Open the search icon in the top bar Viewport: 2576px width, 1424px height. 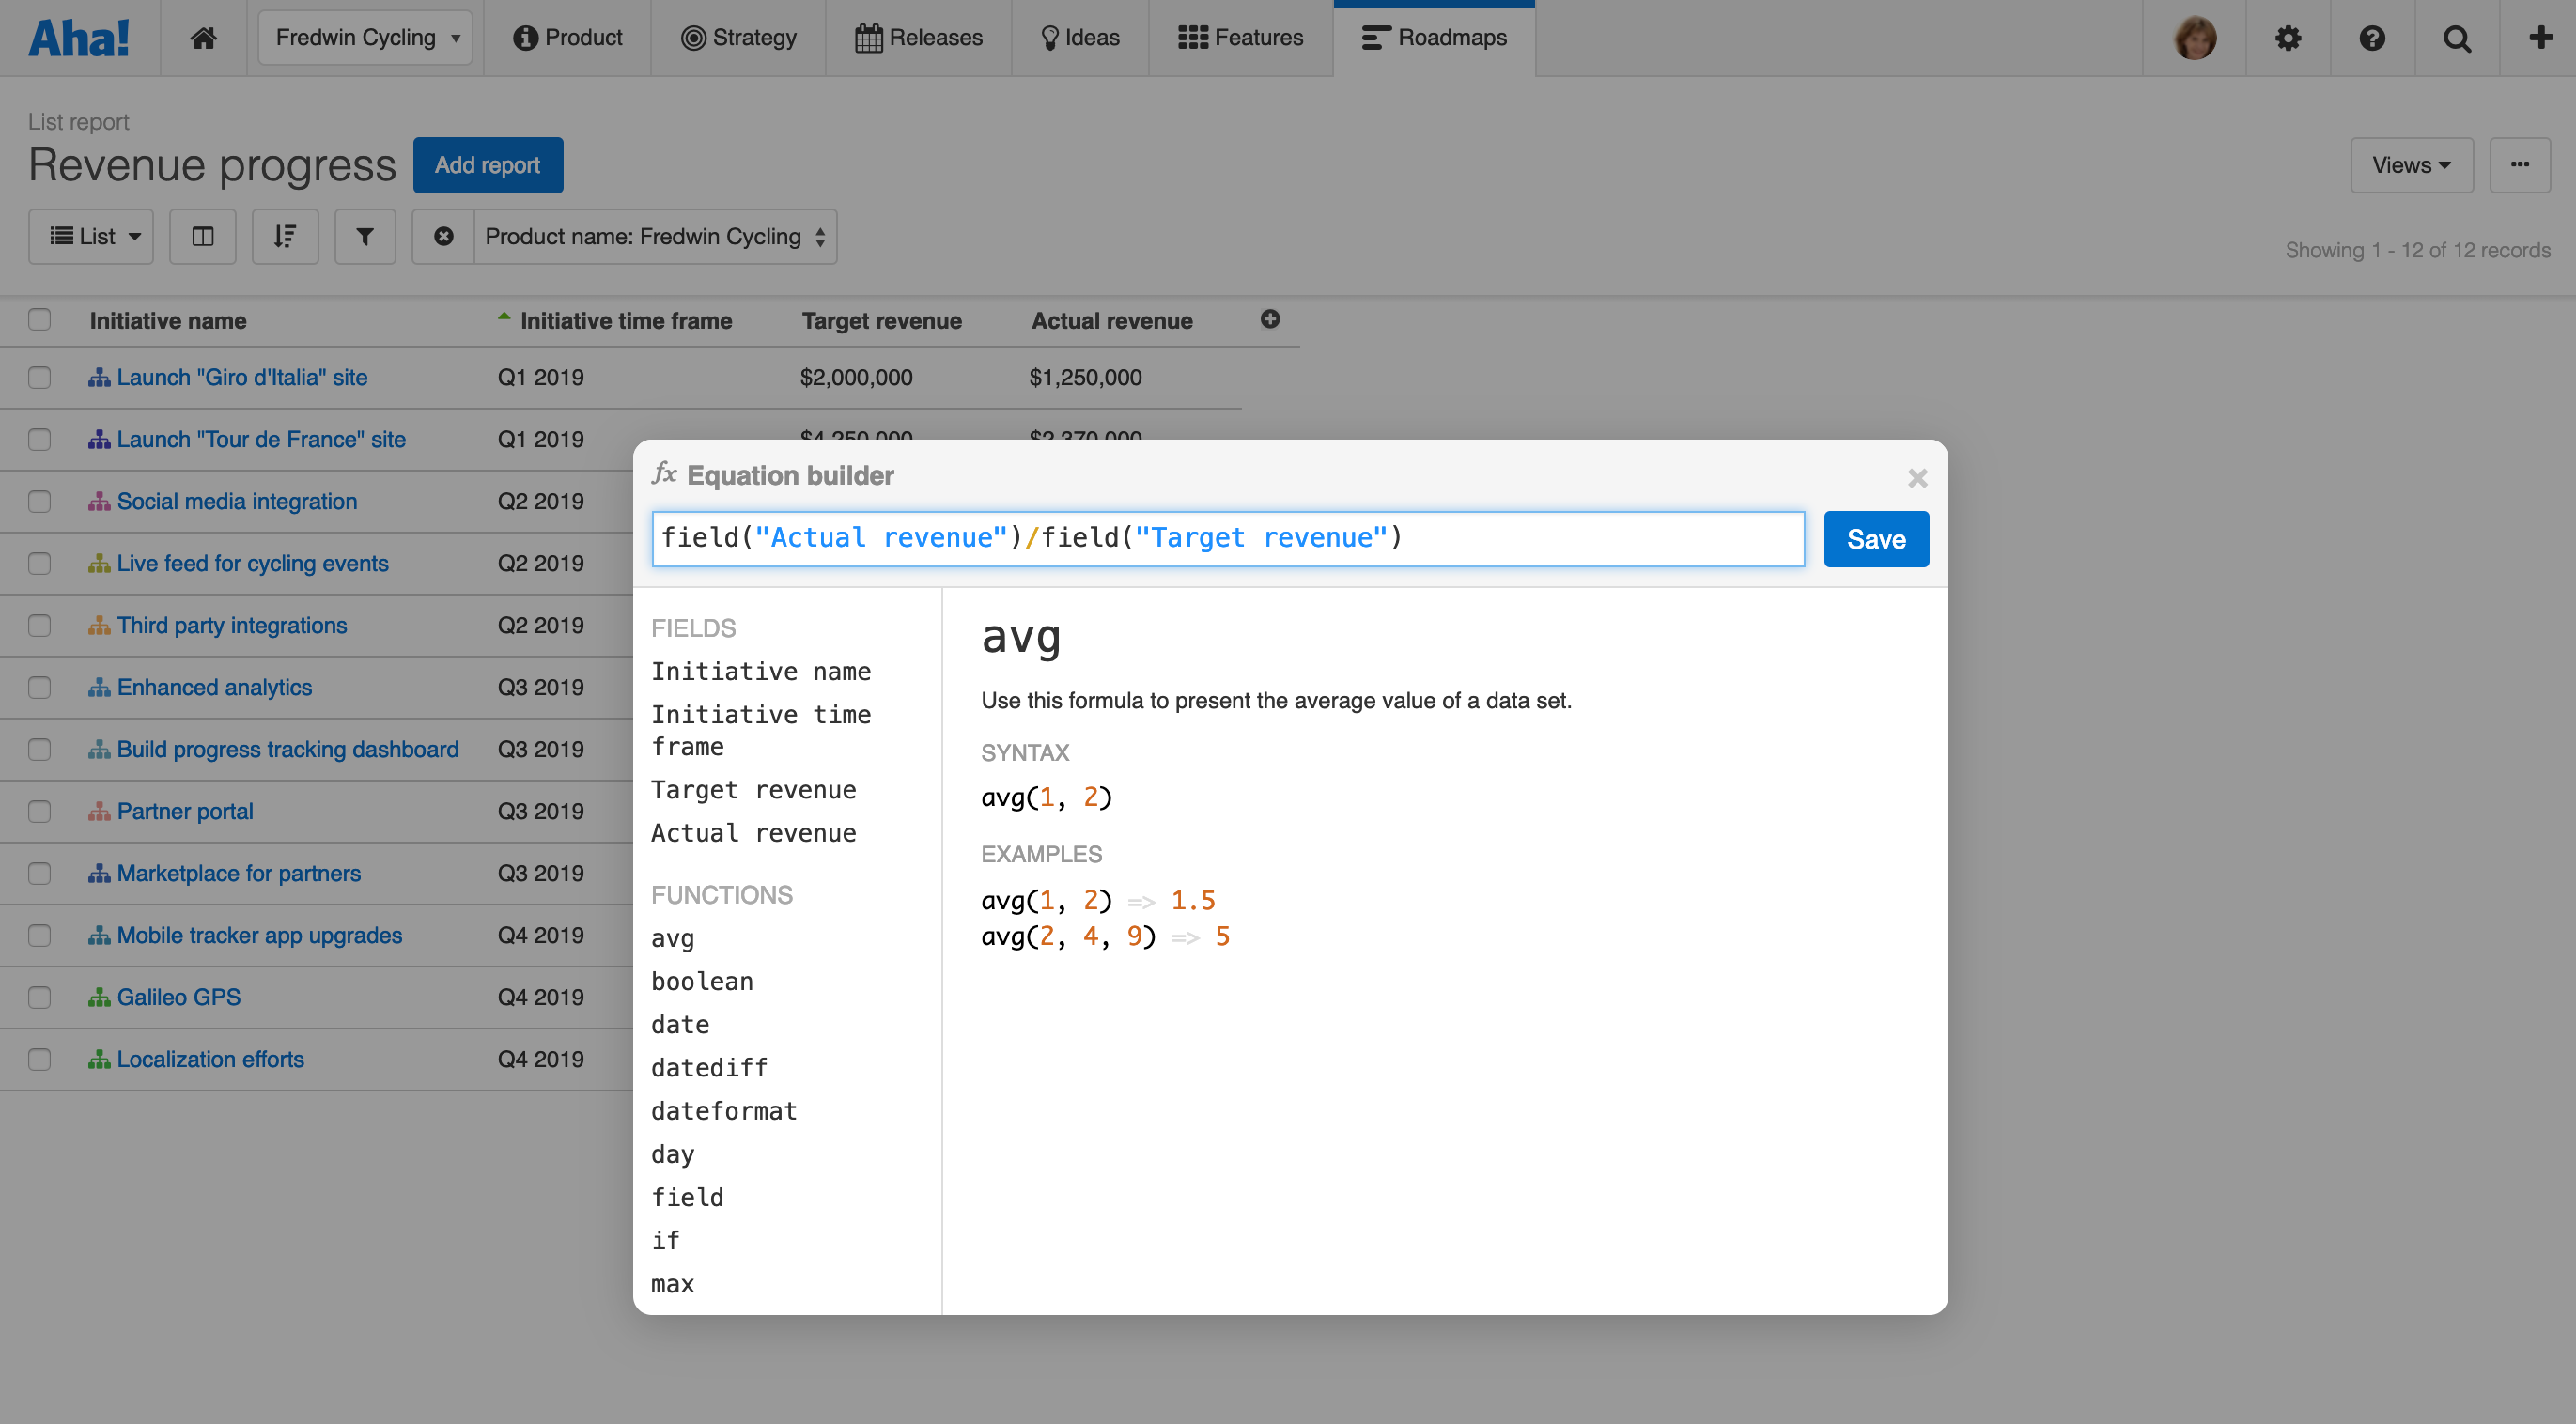pyautogui.click(x=2457, y=38)
